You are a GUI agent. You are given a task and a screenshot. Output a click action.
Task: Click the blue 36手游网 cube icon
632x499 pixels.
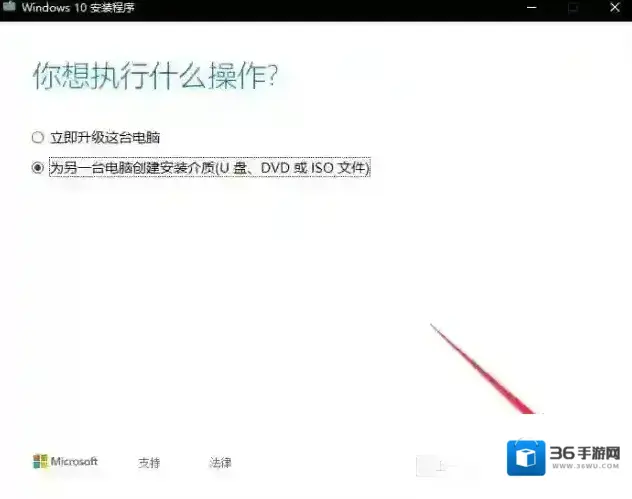pyautogui.click(x=526, y=459)
